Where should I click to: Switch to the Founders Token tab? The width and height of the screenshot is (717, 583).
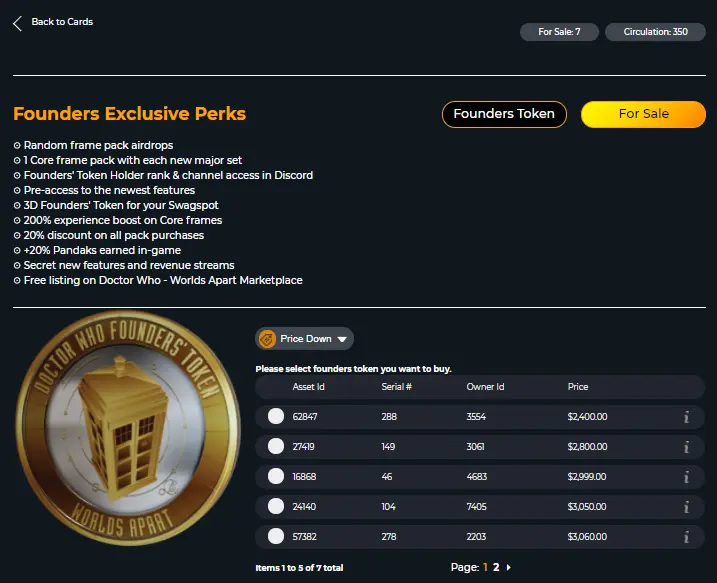pyautogui.click(x=504, y=114)
